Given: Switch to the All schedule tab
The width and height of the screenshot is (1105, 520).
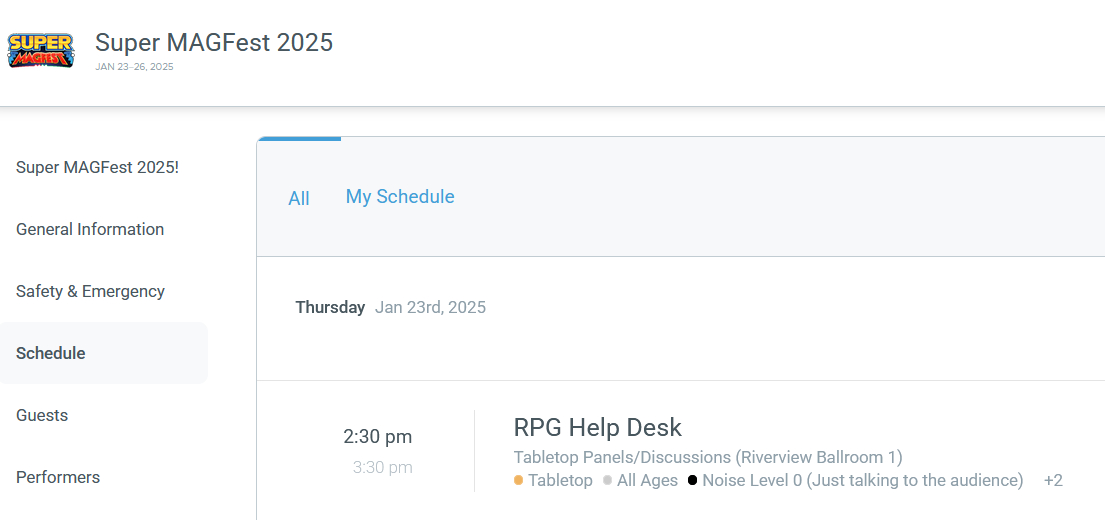Looking at the screenshot, I should 299,198.
